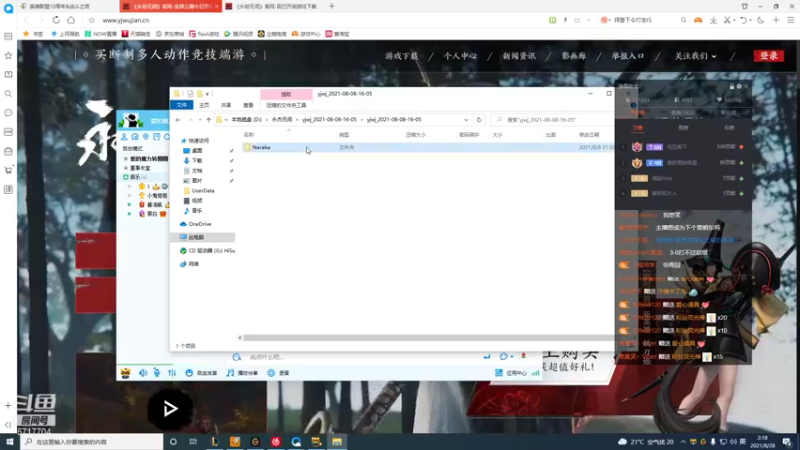Open the 主页 ribbon tab in File Explorer

point(204,105)
